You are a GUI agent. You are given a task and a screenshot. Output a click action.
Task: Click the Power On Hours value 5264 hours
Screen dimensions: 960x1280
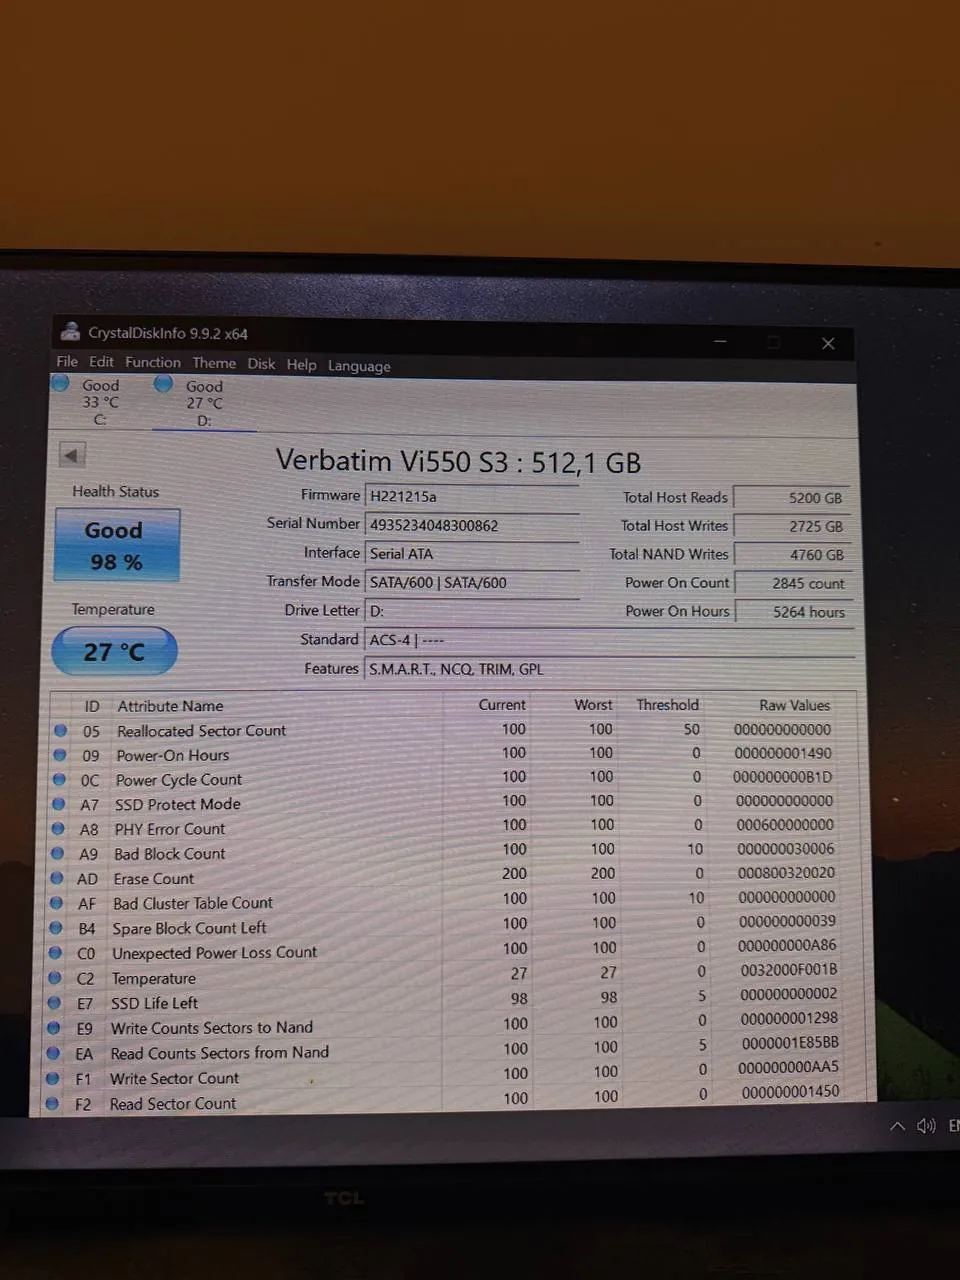[794, 611]
